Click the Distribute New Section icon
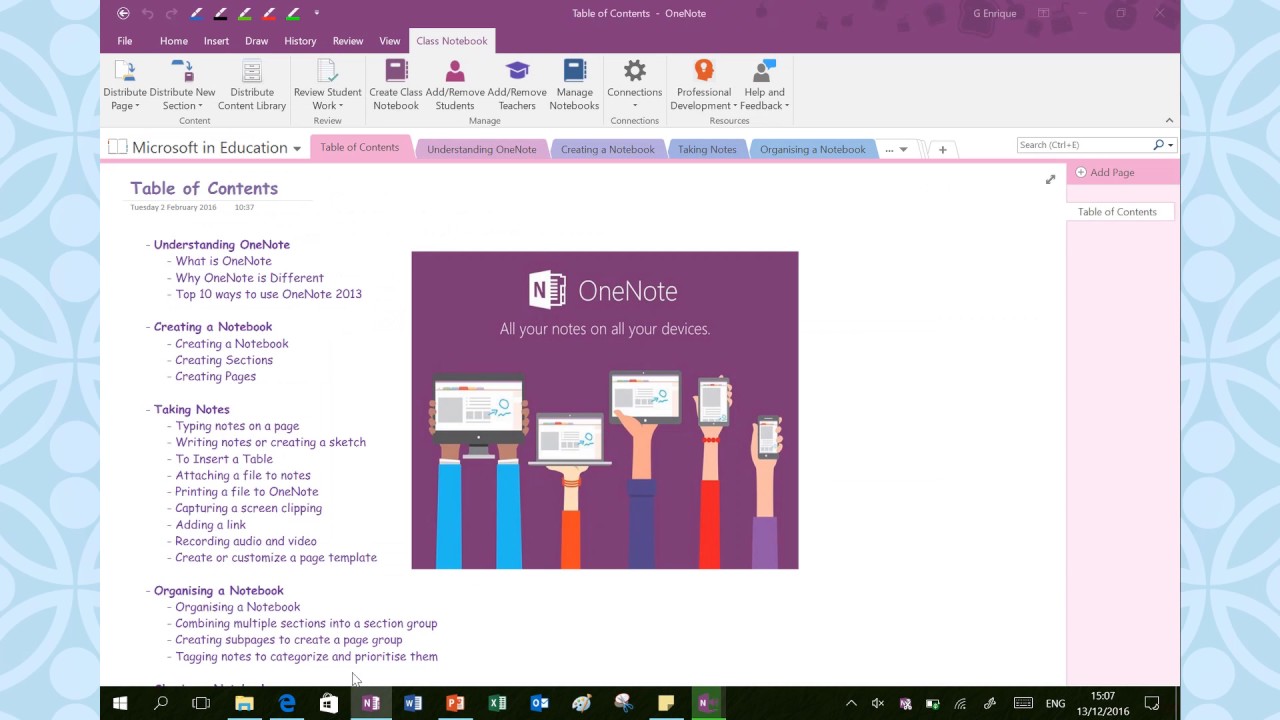 point(182,71)
